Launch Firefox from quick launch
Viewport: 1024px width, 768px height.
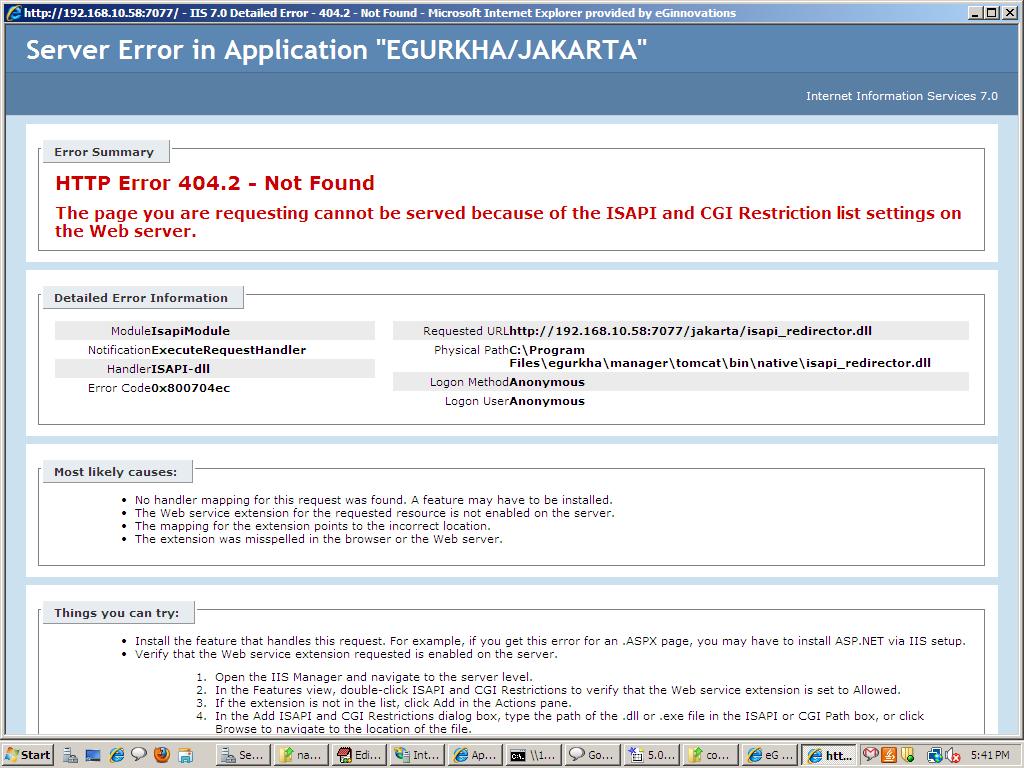click(162, 755)
